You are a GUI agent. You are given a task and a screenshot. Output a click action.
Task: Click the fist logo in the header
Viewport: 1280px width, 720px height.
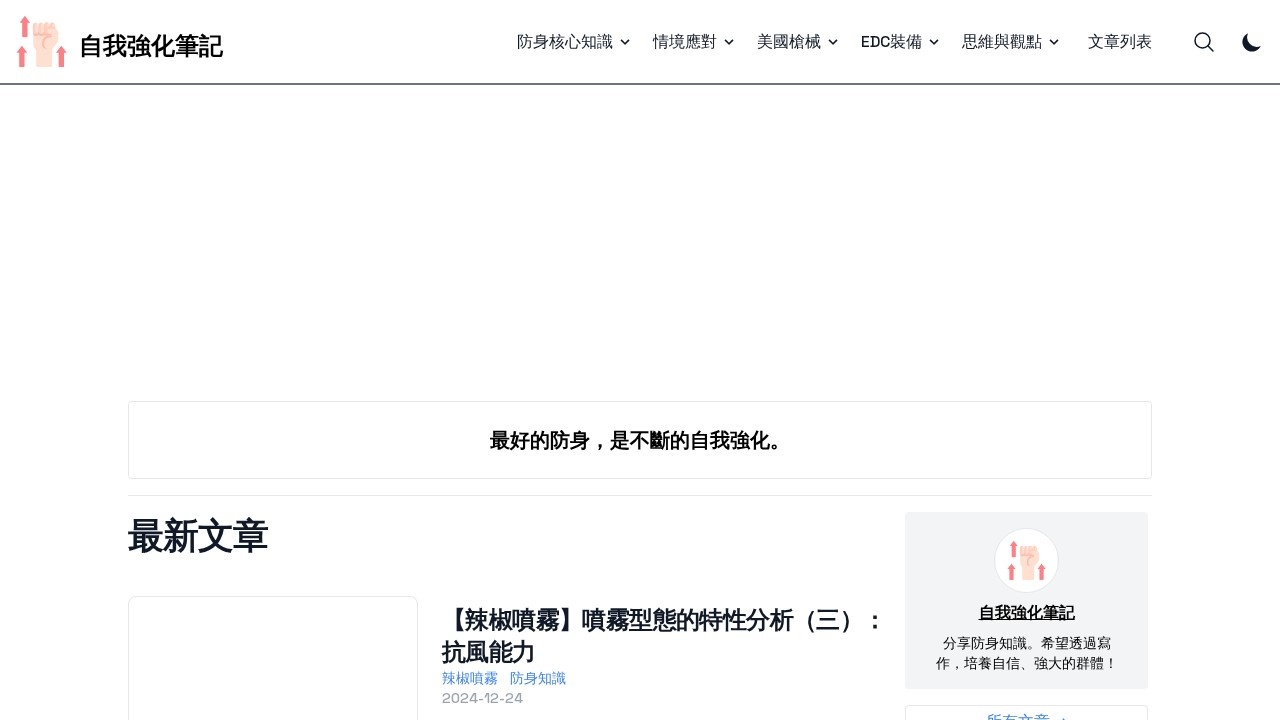tap(41, 41)
